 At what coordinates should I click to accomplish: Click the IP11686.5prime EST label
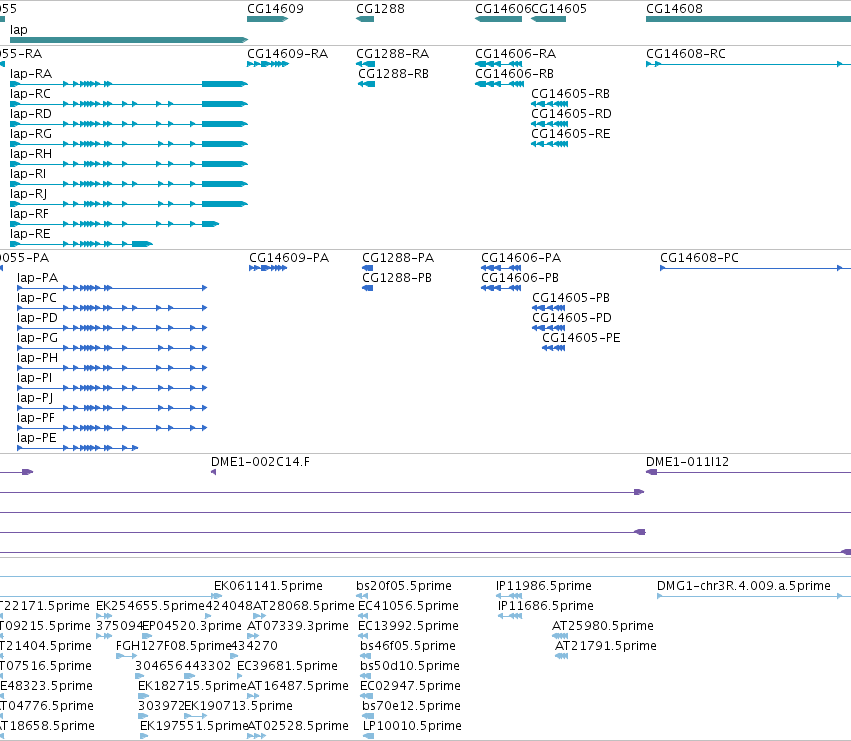tap(546, 606)
